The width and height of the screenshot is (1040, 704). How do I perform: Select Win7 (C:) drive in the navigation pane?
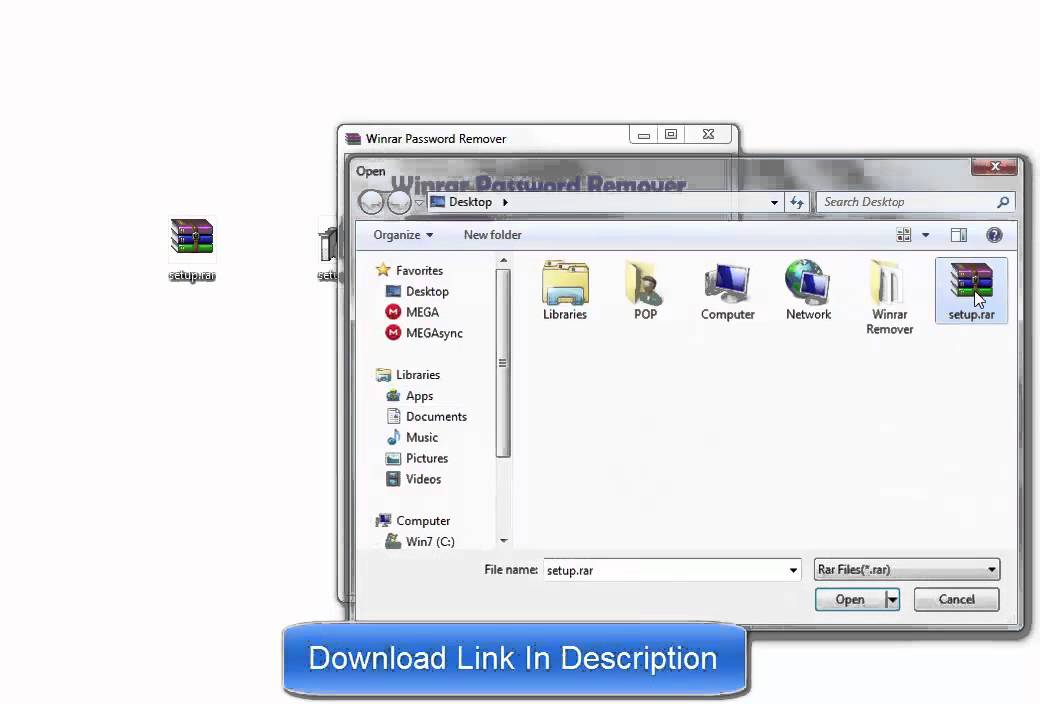pyautogui.click(x=421, y=541)
